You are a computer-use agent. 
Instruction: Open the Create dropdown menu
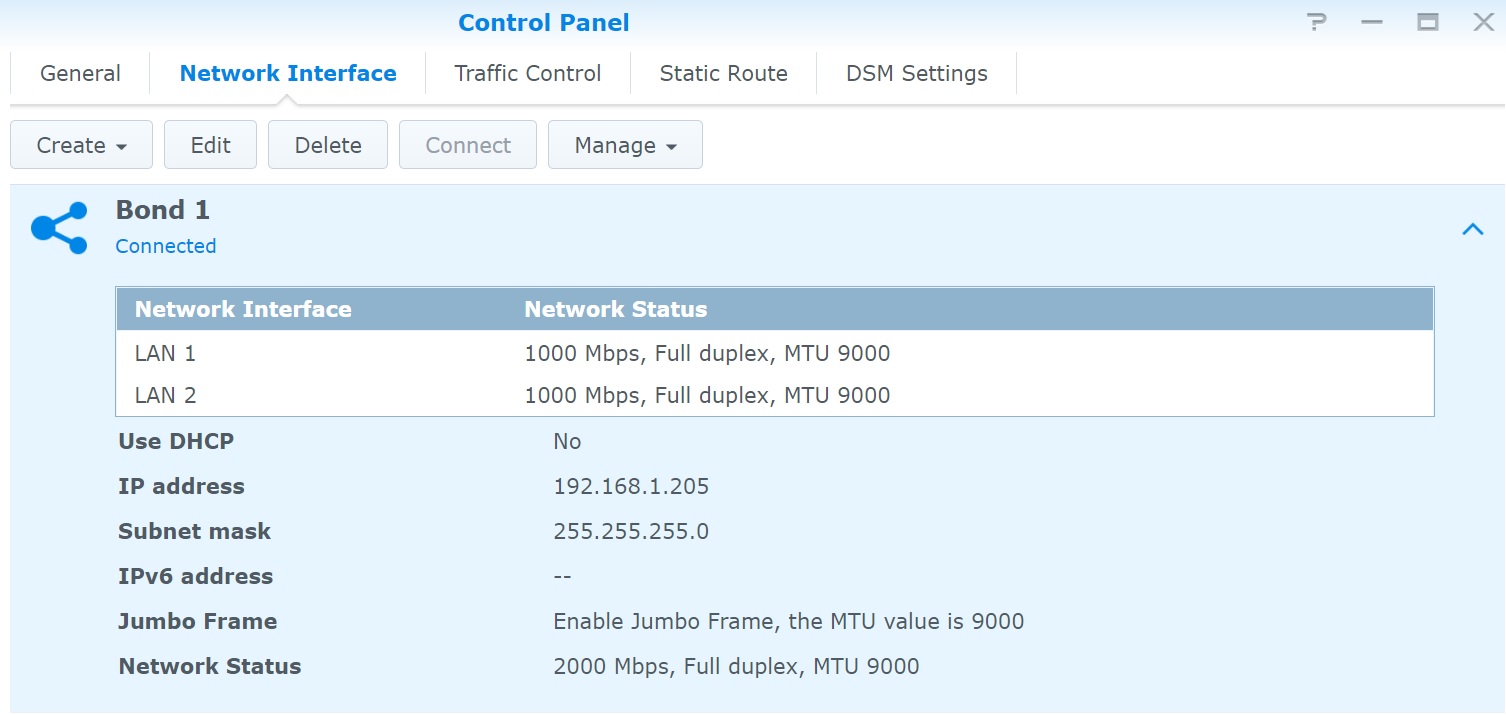point(81,145)
